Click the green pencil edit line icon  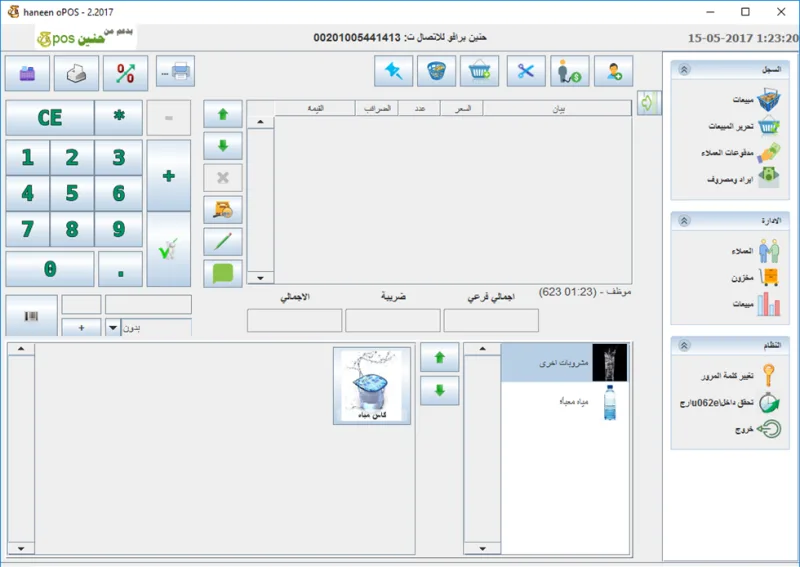click(x=223, y=241)
